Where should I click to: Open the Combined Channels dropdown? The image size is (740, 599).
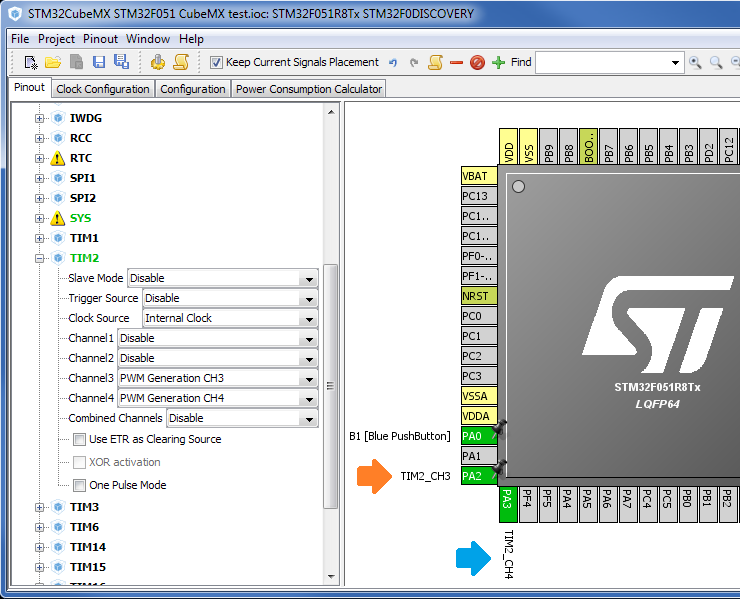click(x=242, y=419)
